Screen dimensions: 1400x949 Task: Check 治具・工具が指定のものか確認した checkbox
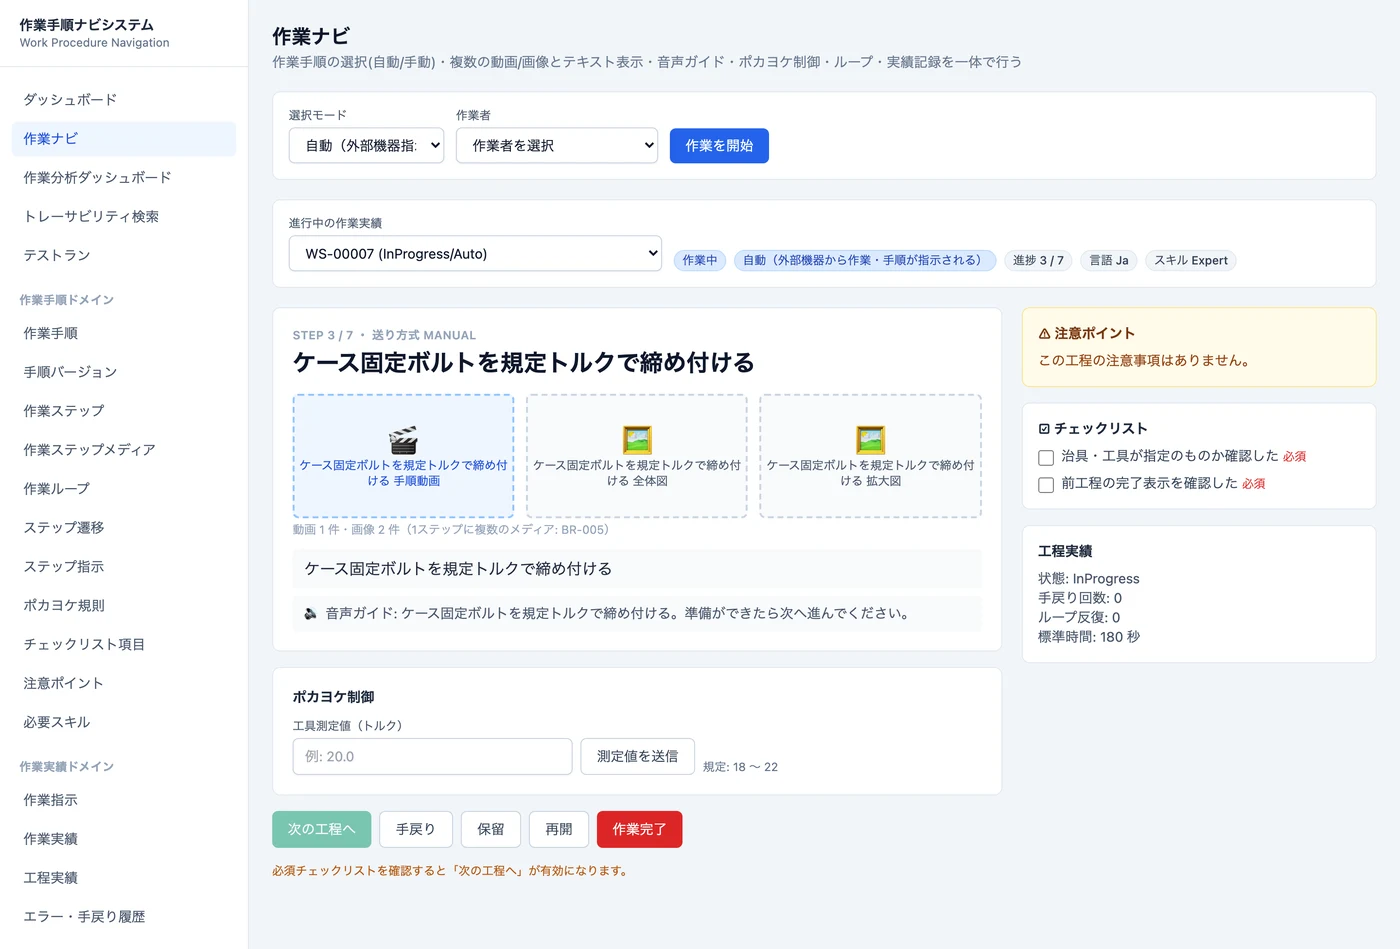1046,457
